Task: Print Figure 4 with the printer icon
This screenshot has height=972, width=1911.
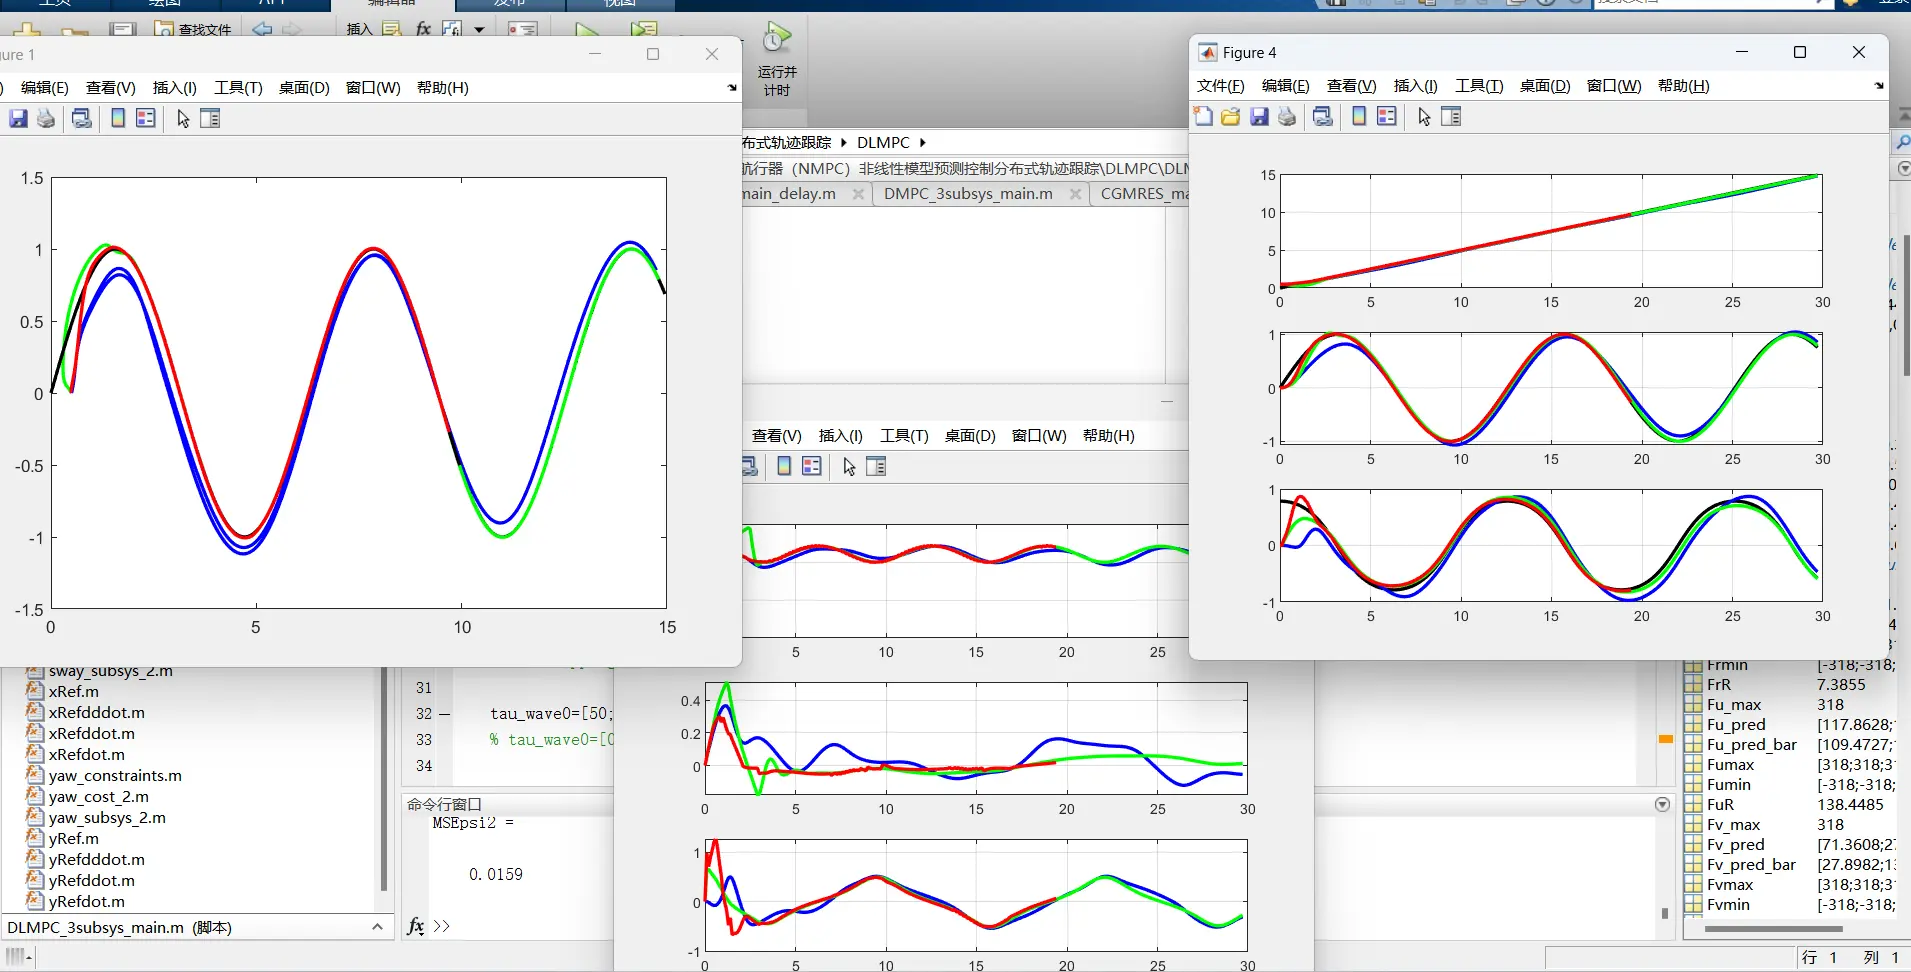Action: (x=1287, y=117)
